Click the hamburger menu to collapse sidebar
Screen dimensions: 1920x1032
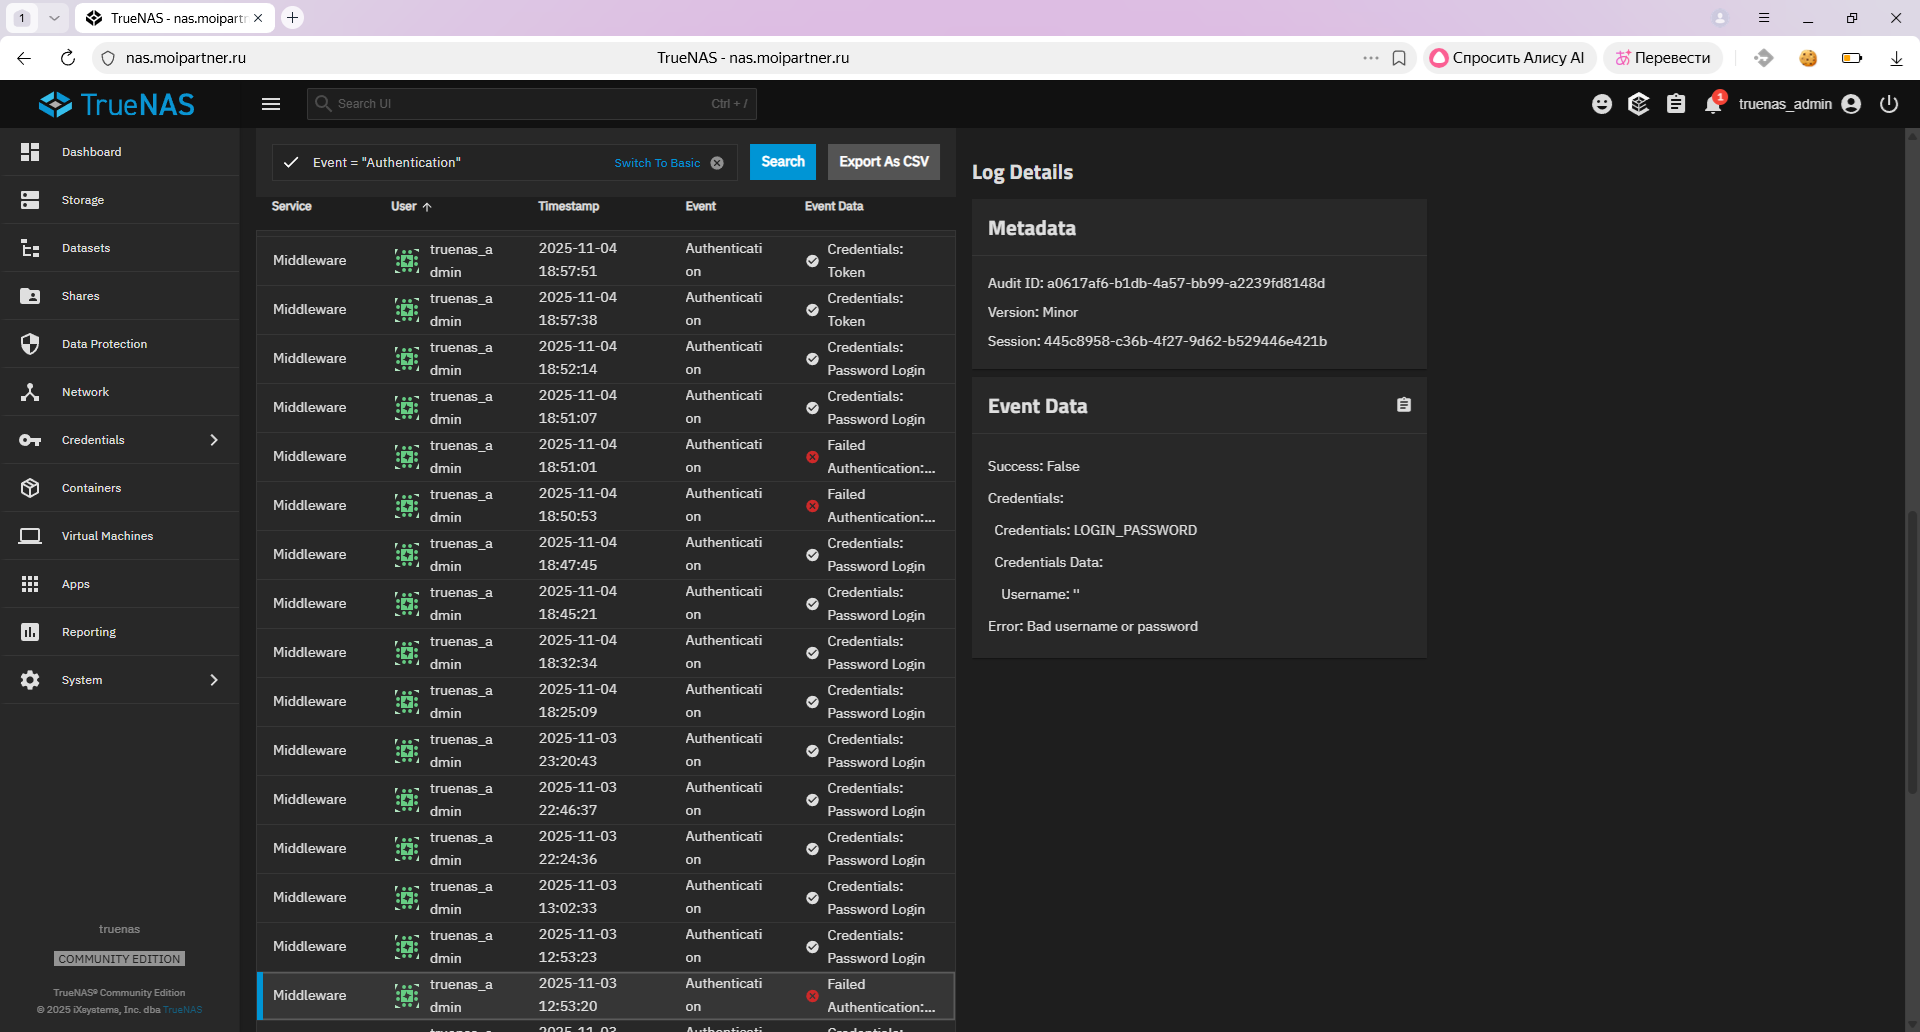[271, 104]
